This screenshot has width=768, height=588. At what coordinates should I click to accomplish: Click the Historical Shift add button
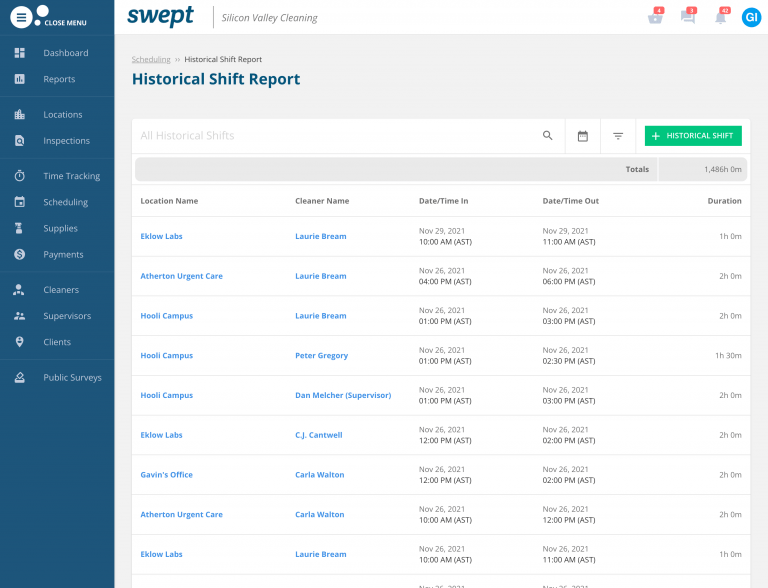point(693,136)
